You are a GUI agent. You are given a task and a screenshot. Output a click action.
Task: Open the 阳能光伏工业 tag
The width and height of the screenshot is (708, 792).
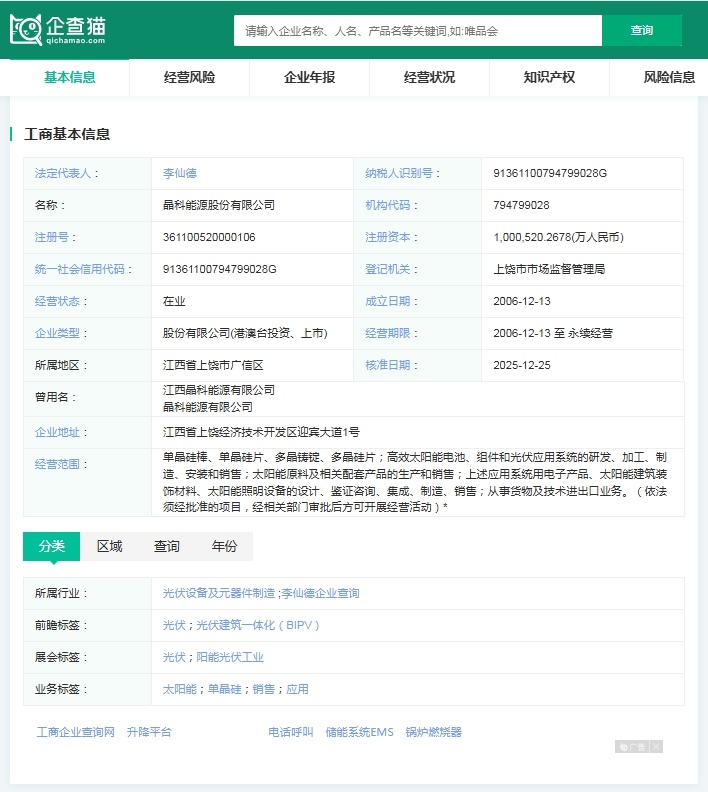(230, 657)
